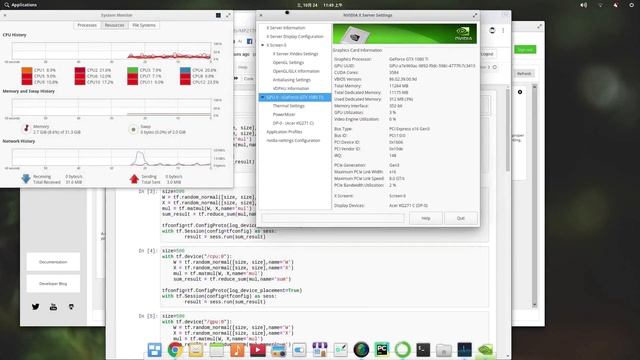Select Antialiasing Settings in the tree
The image size is (640, 360).
coord(291,80)
